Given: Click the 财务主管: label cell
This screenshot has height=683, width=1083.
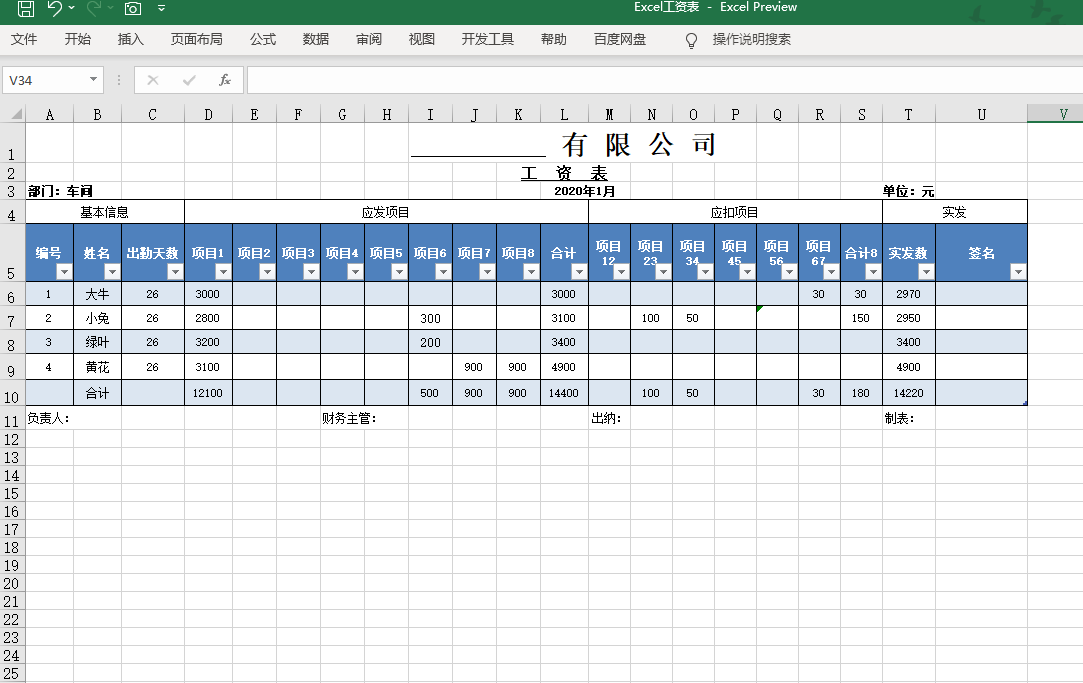Looking at the screenshot, I should click(x=349, y=418).
